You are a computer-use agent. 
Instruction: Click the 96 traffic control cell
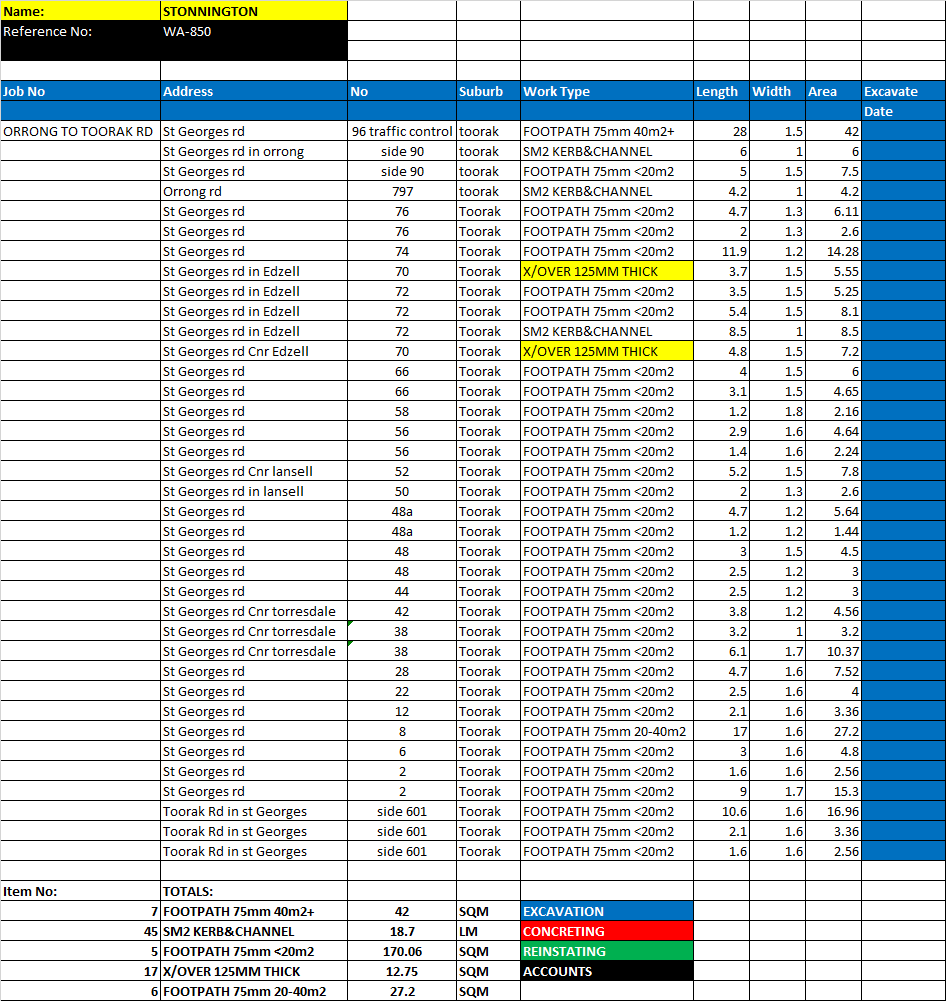tap(402, 131)
